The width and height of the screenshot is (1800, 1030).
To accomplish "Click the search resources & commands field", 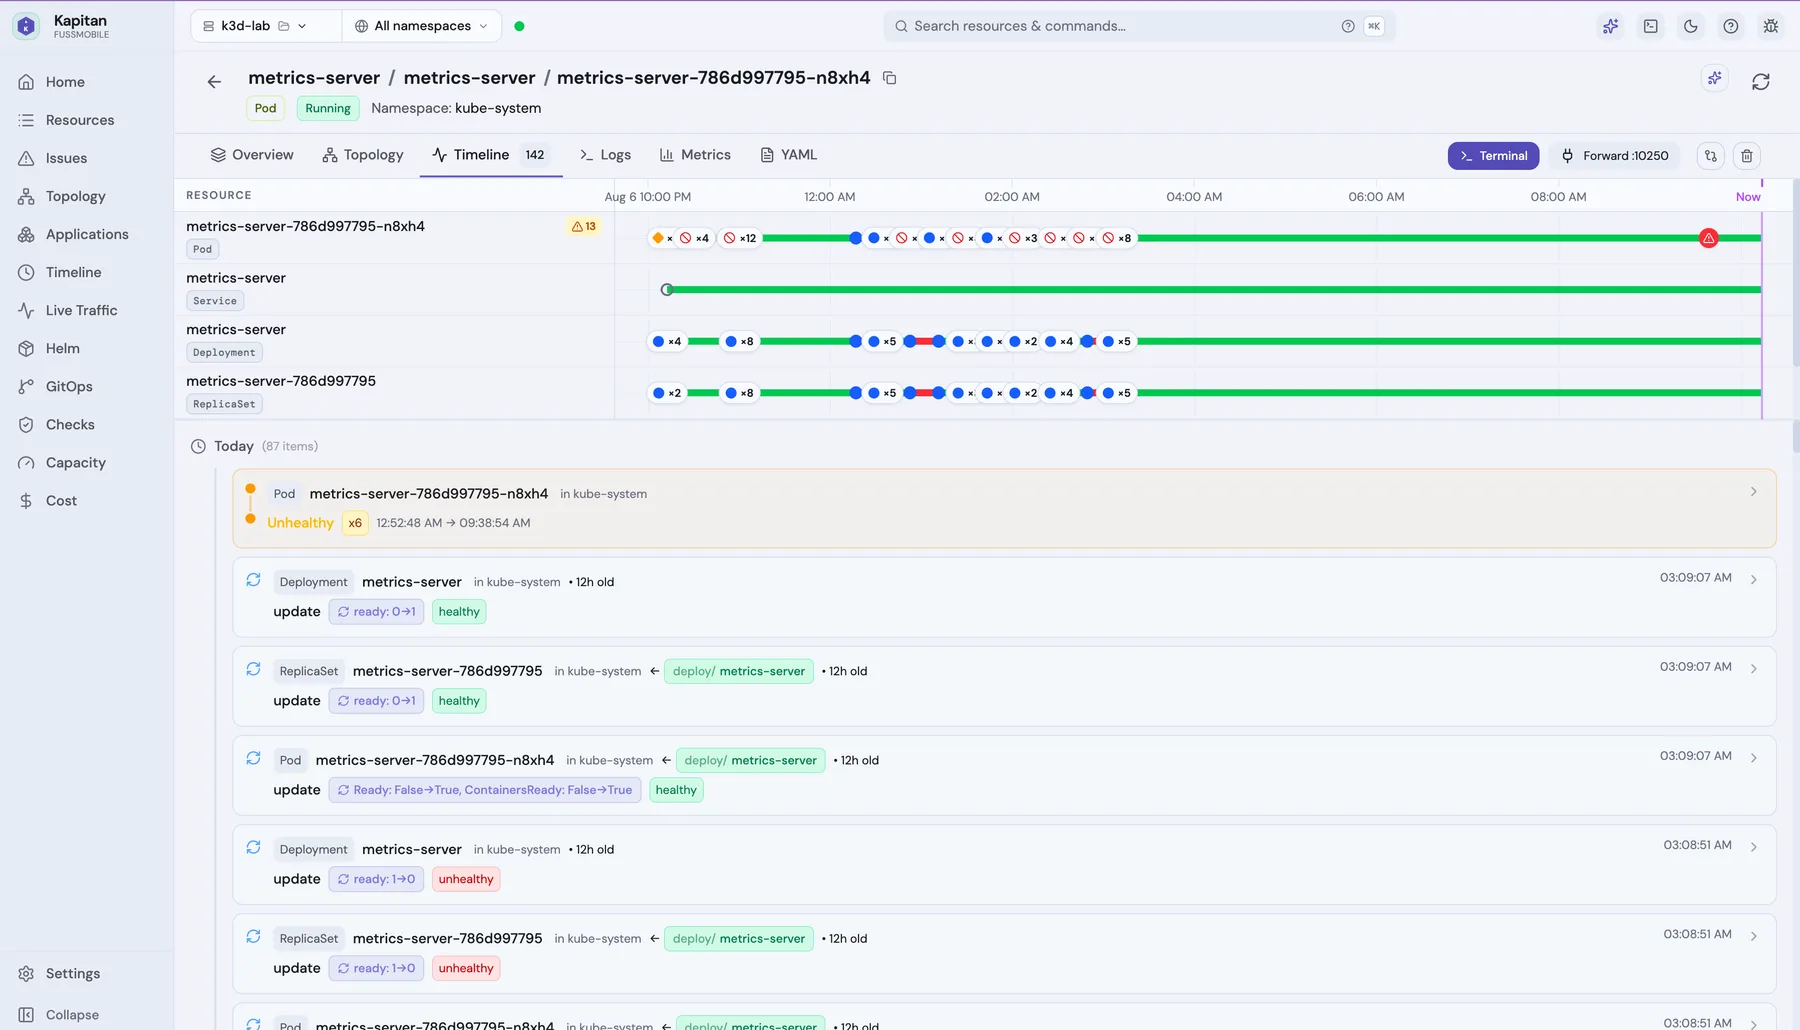I will click(1139, 26).
